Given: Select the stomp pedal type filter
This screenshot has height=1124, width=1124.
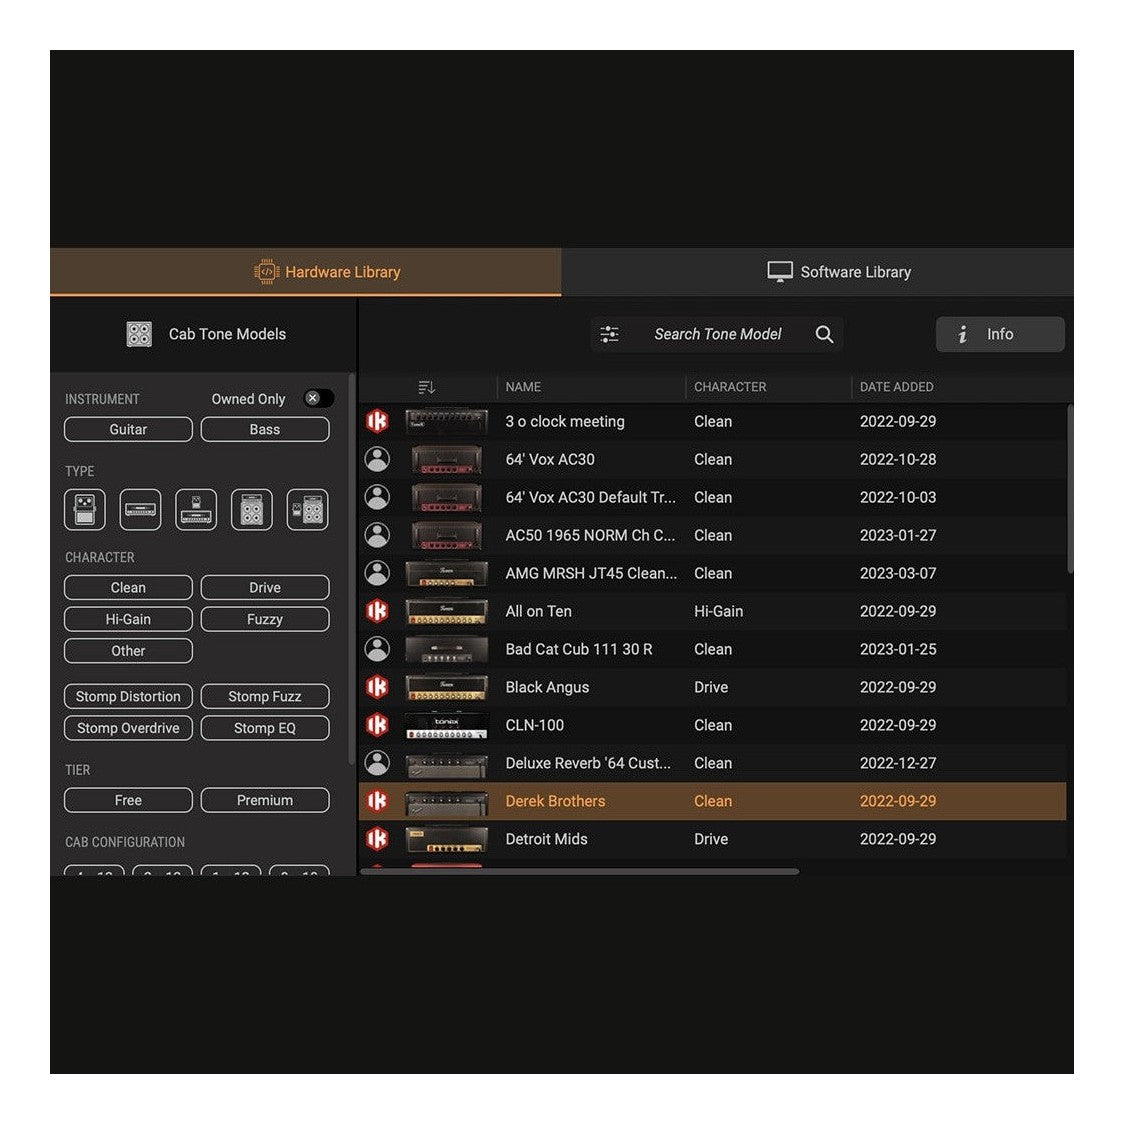Looking at the screenshot, I should click(85, 510).
